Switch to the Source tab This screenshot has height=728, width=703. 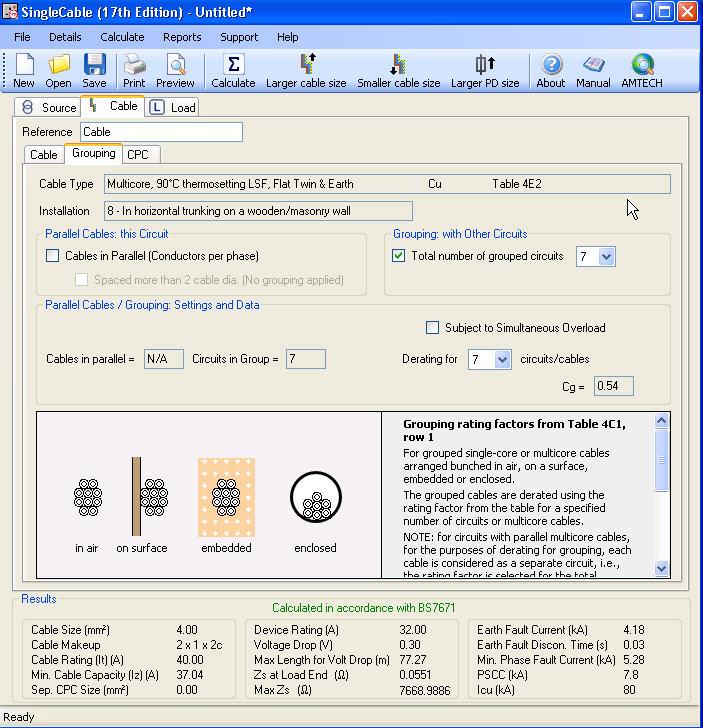coord(49,108)
